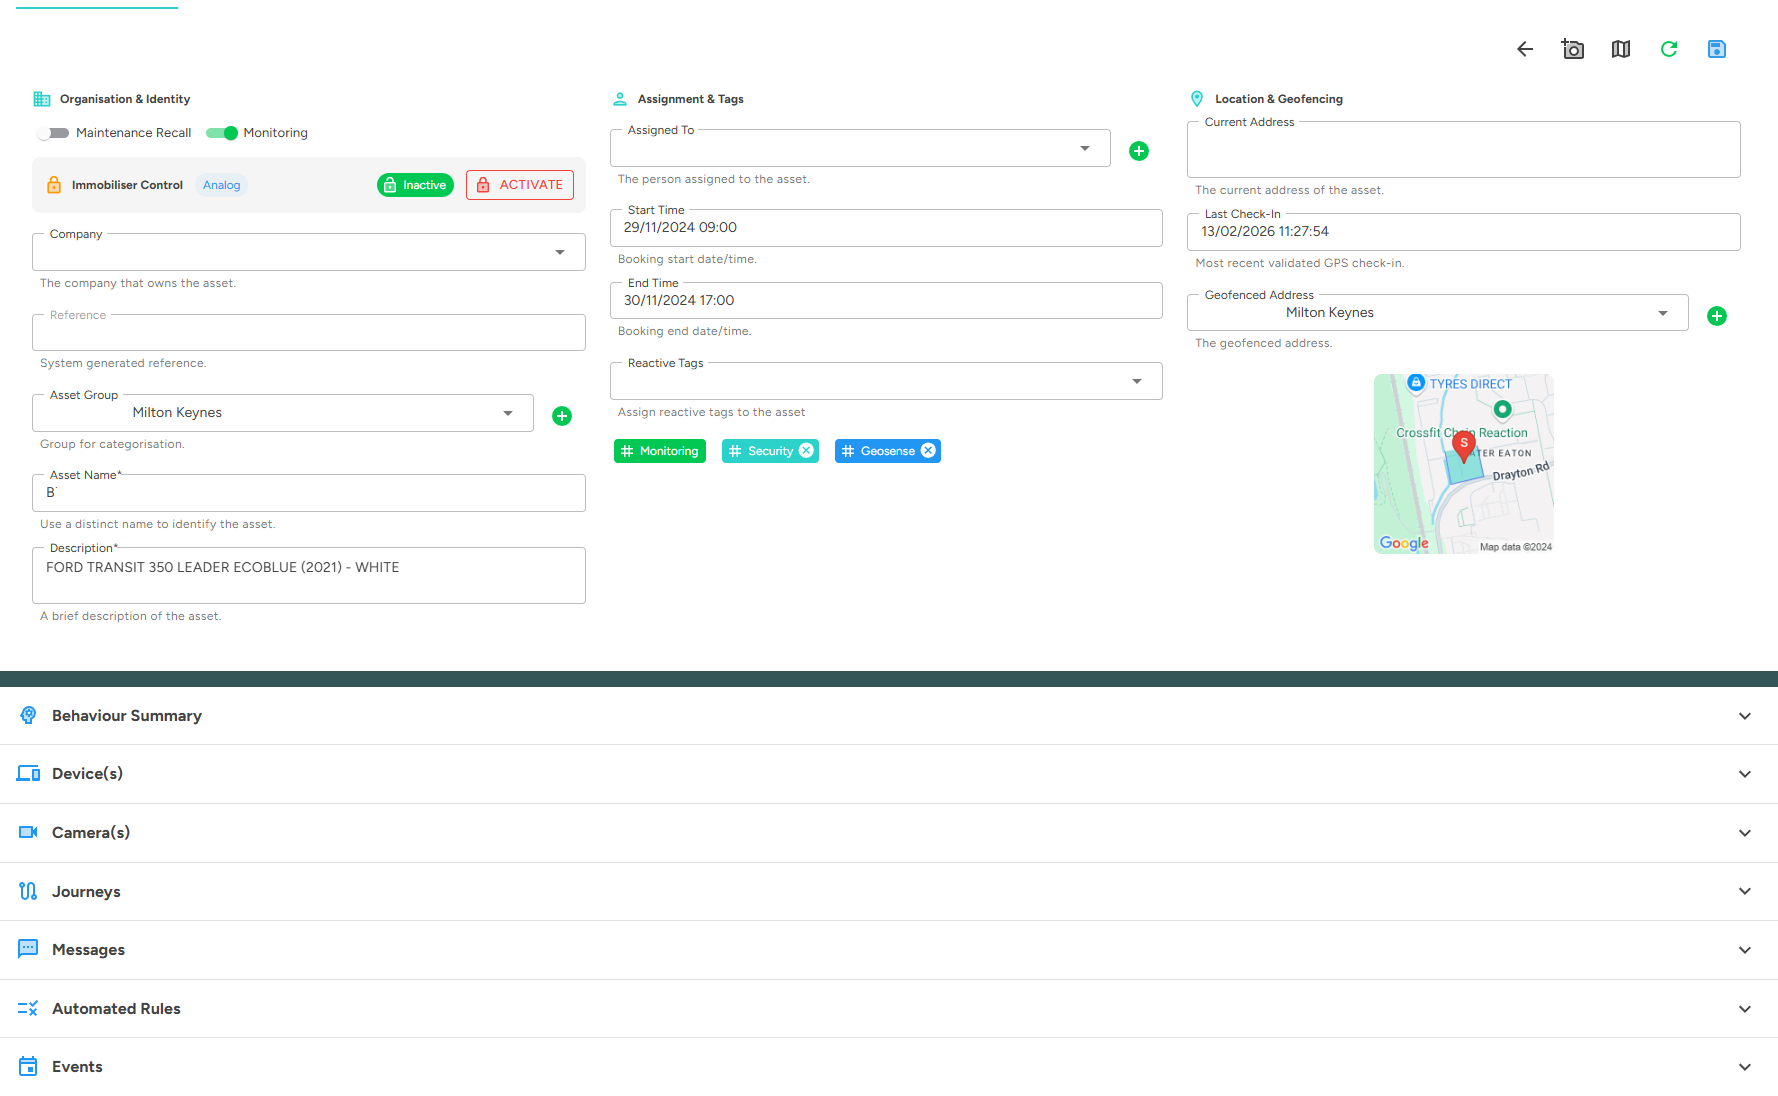Open the Geofenced Address dropdown
Viewport: 1778px width, 1096px height.
pos(1437,313)
